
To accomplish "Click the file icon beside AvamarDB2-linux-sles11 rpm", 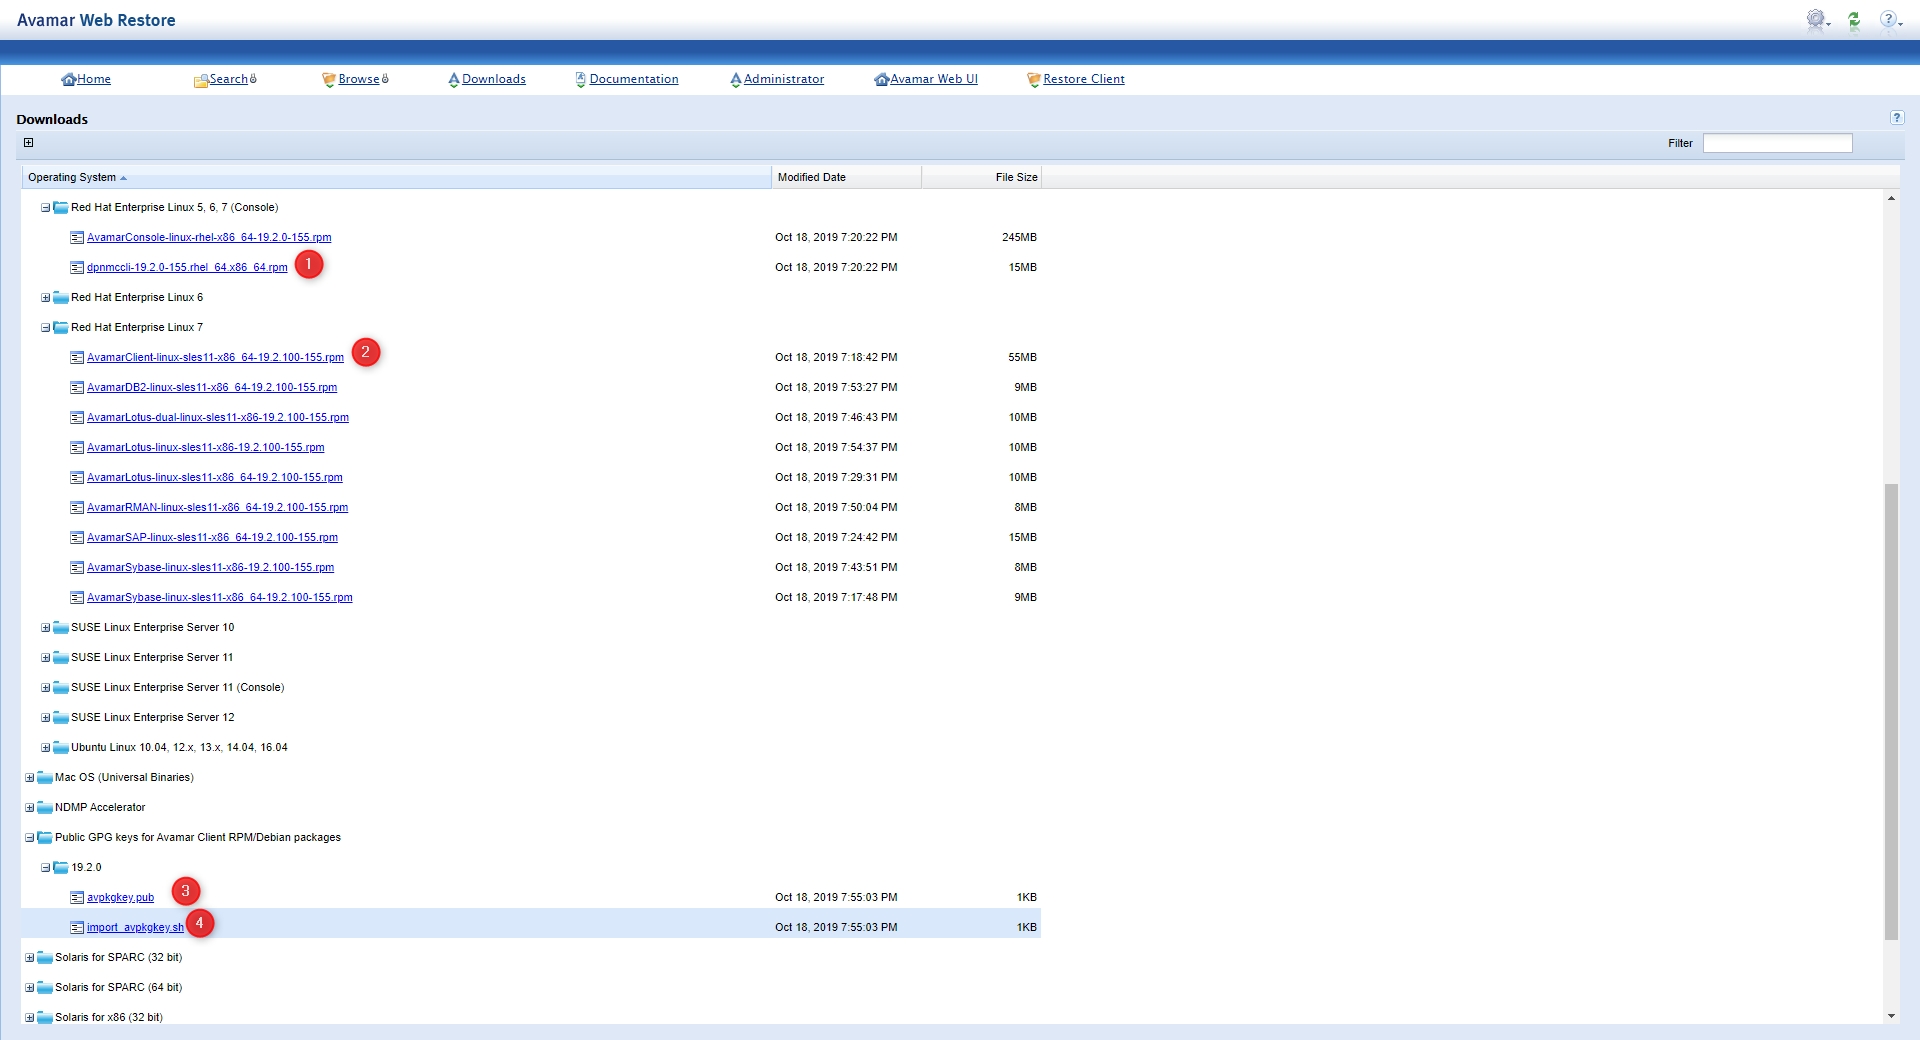I will pos(77,388).
